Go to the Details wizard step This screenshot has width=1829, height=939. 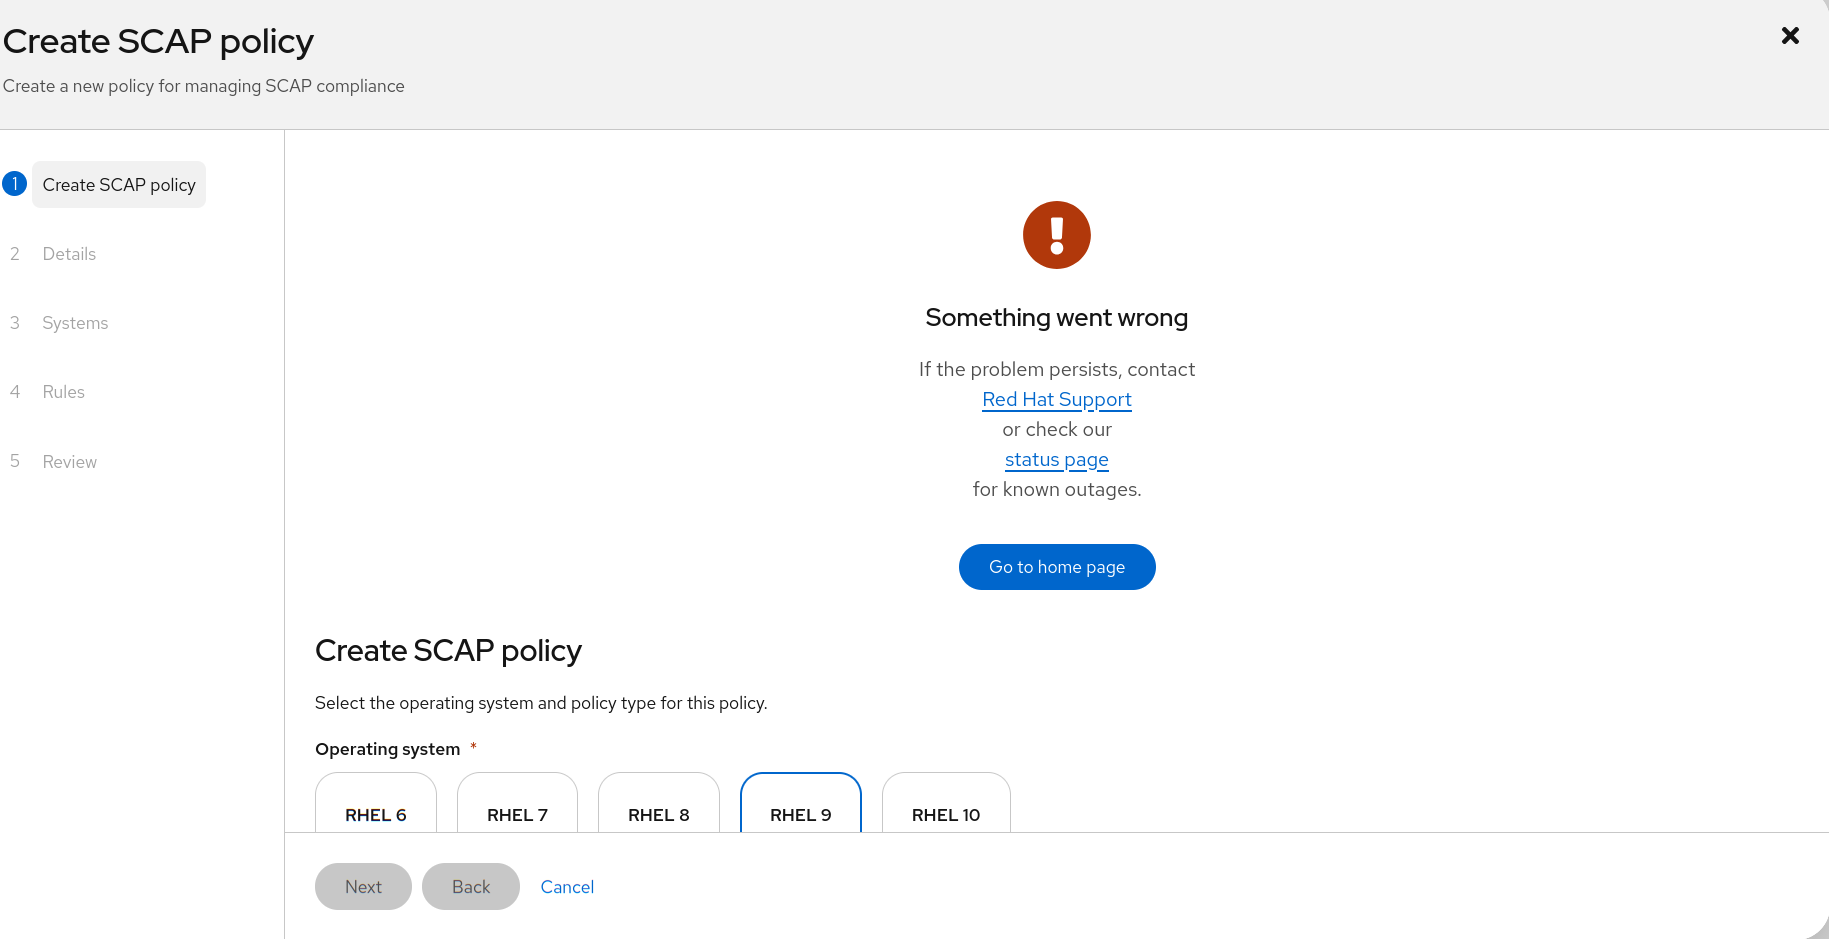click(69, 254)
